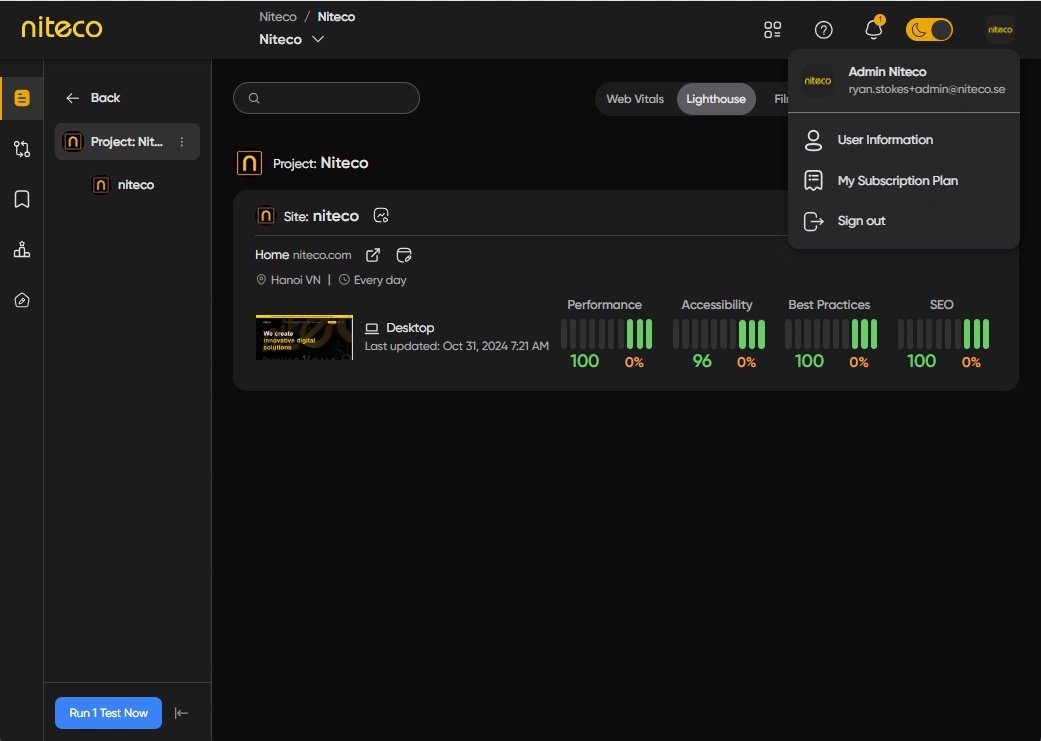This screenshot has width=1041, height=741.
Task: Open the apps grid icon in header
Action: [772, 30]
